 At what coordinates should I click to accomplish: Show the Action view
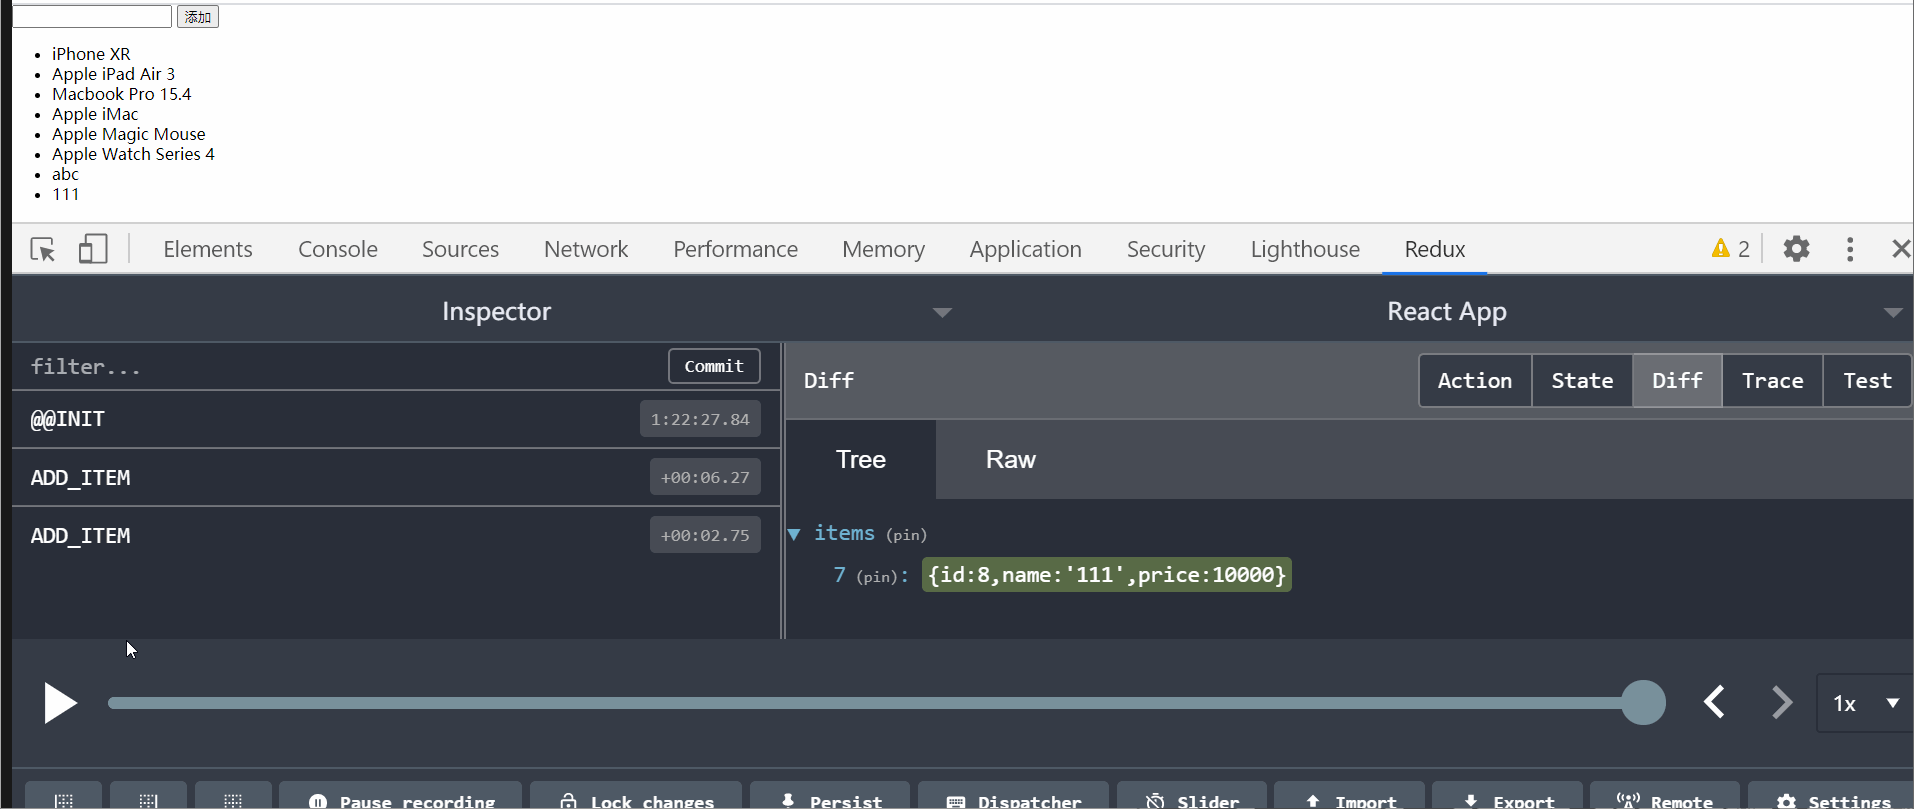1475,381
